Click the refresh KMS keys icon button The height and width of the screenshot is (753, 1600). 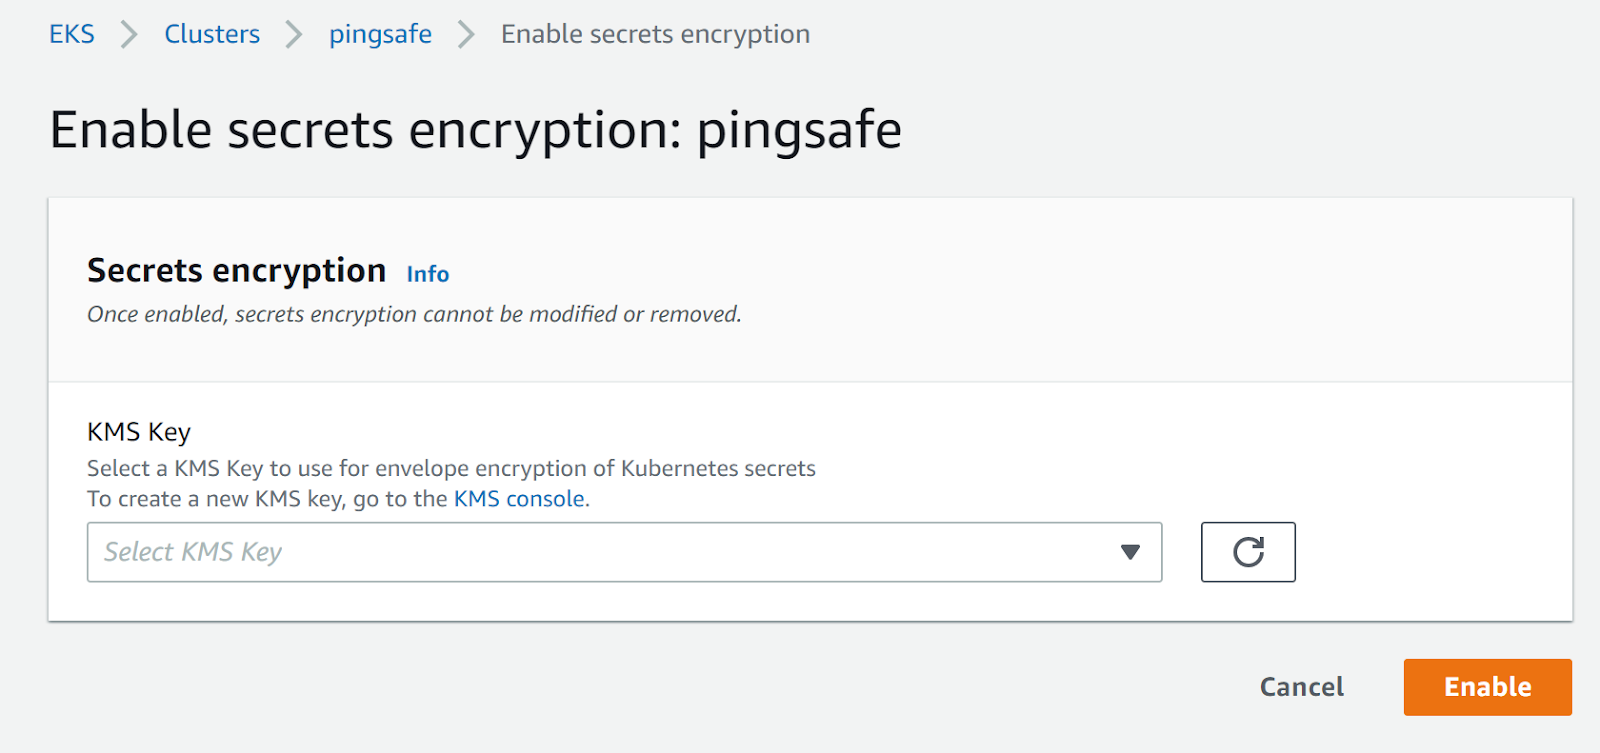tap(1247, 552)
